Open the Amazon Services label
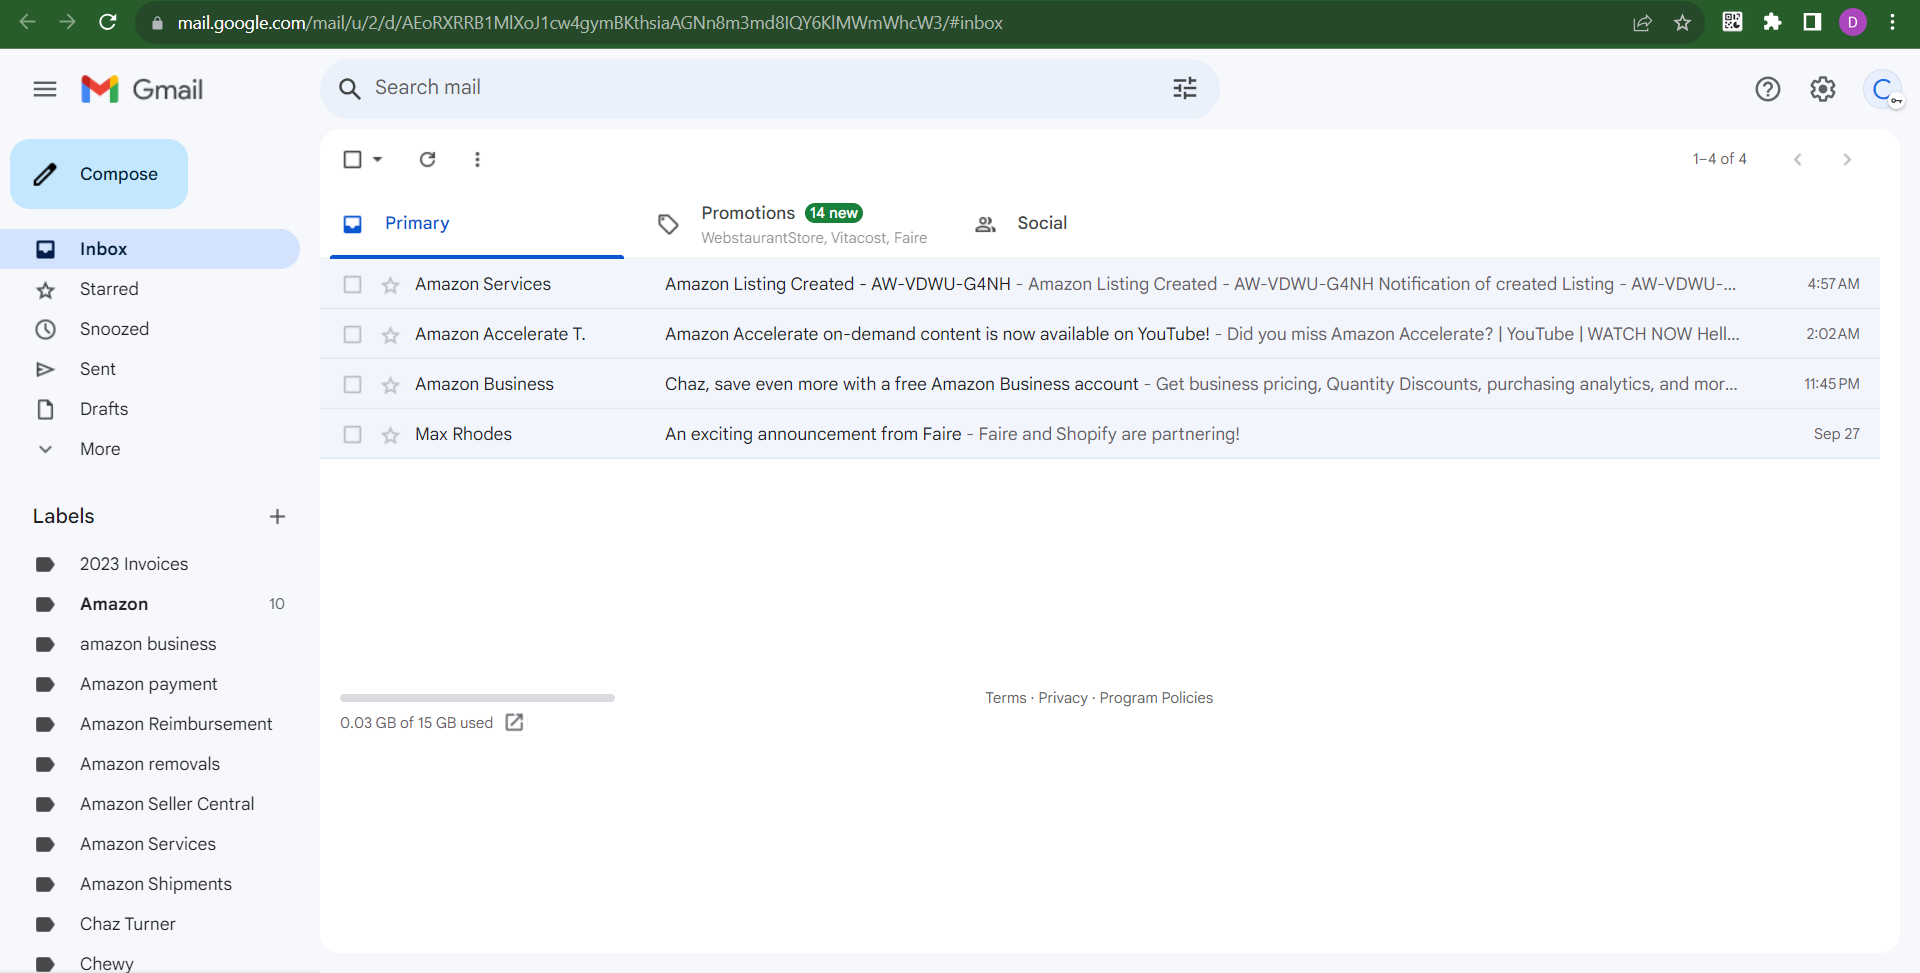 point(150,844)
